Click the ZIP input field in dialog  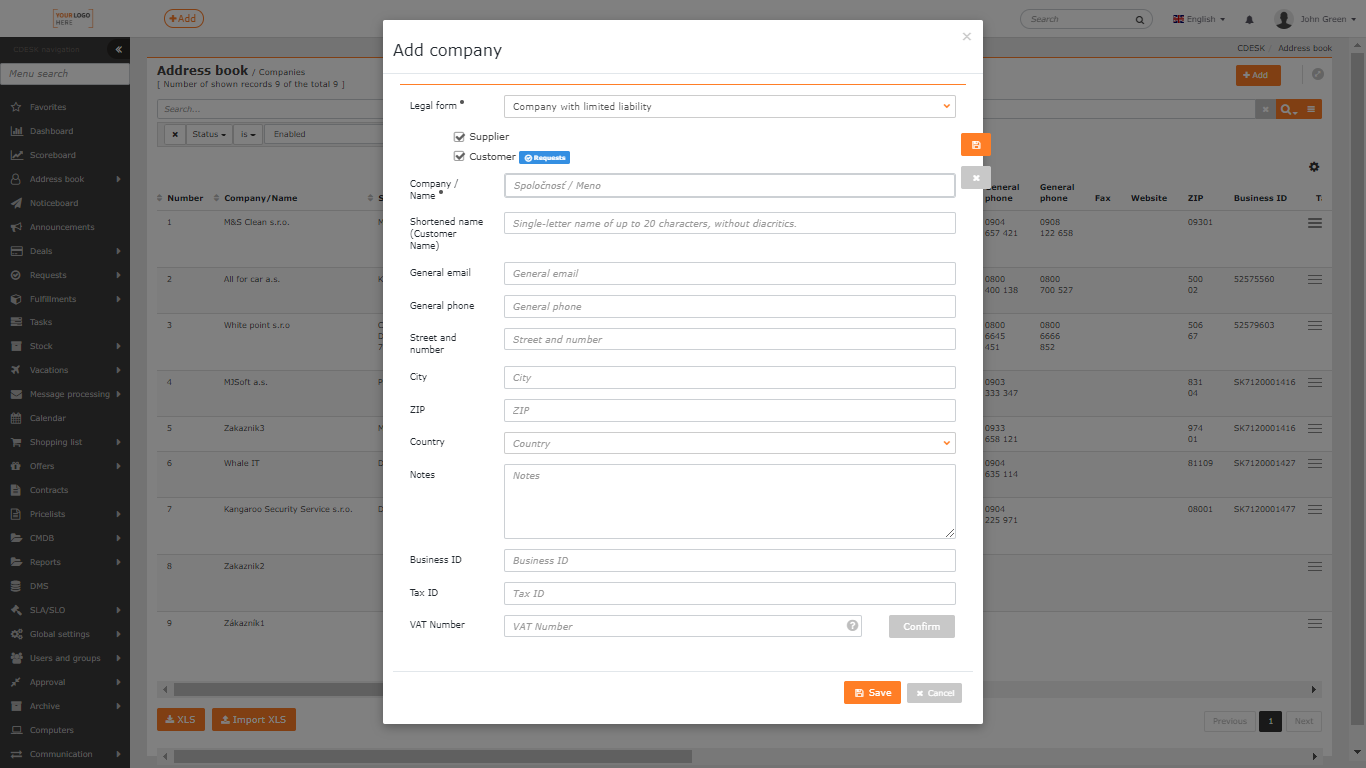[x=730, y=410]
